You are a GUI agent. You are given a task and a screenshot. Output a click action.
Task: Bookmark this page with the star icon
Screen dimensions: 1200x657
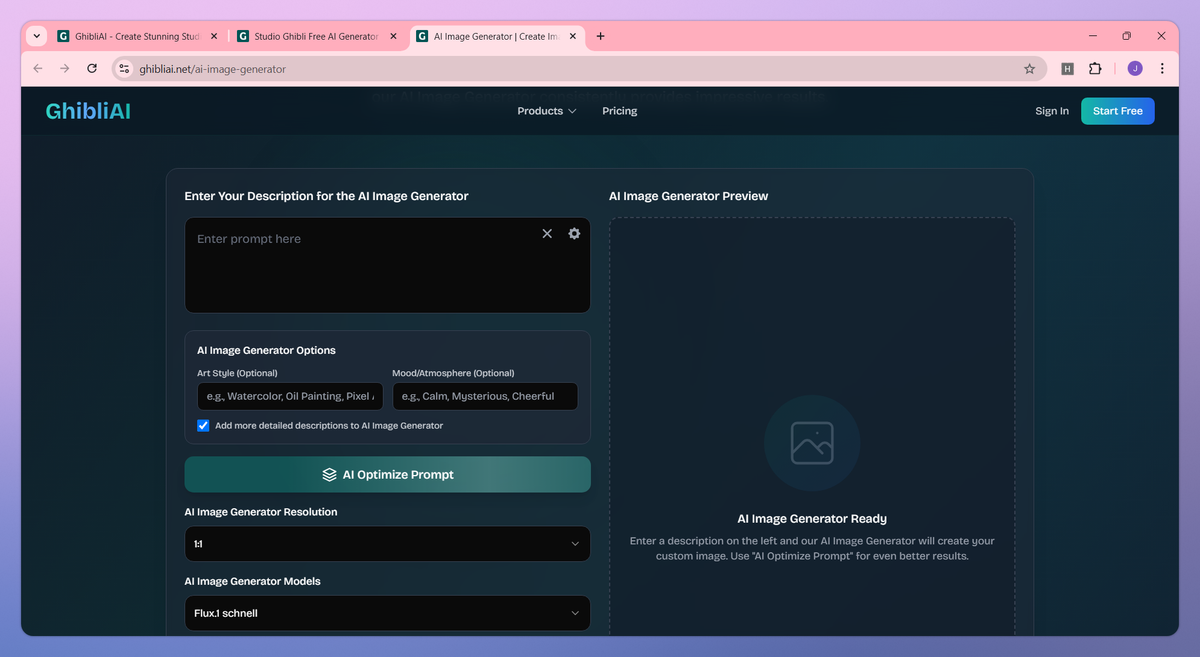pyautogui.click(x=1029, y=69)
